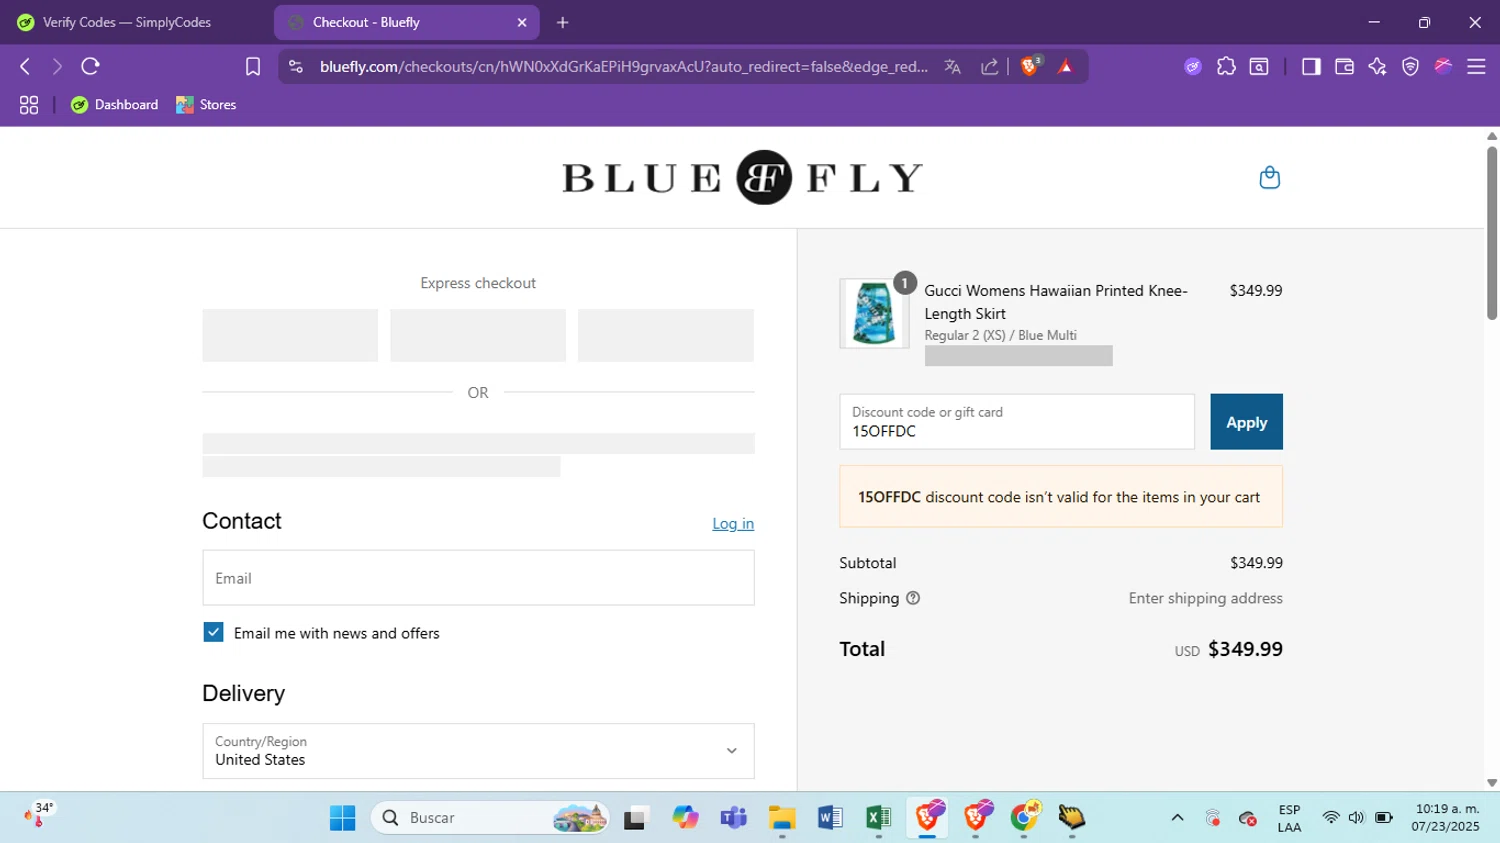Go back to the previous page

25,67
